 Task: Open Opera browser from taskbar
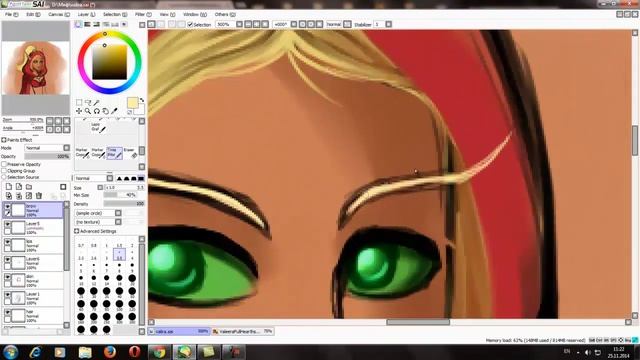134,352
